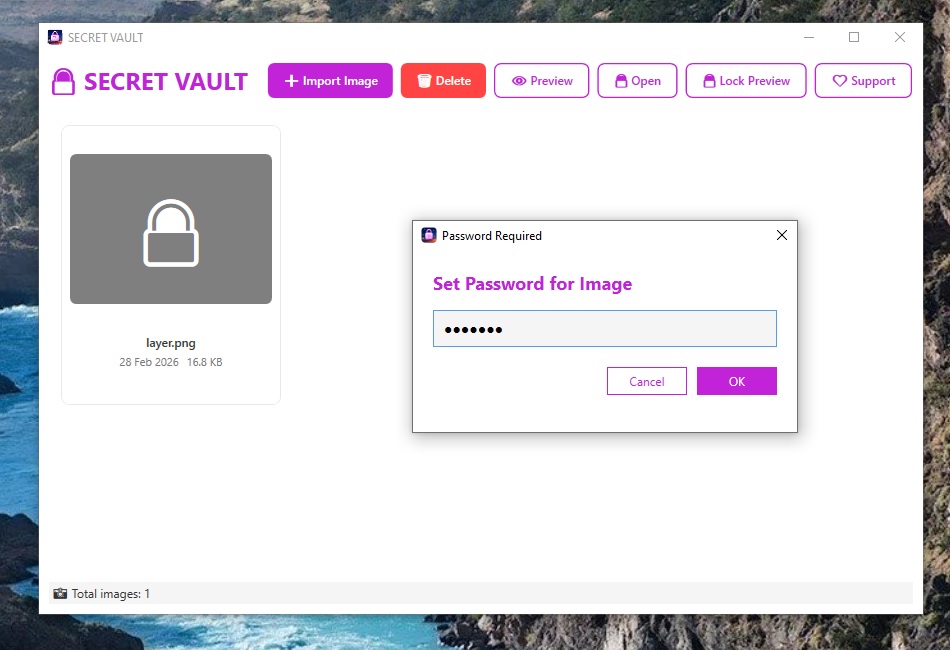
Task: Click the padlock on layer.png thumbnail
Action: [x=171, y=233]
